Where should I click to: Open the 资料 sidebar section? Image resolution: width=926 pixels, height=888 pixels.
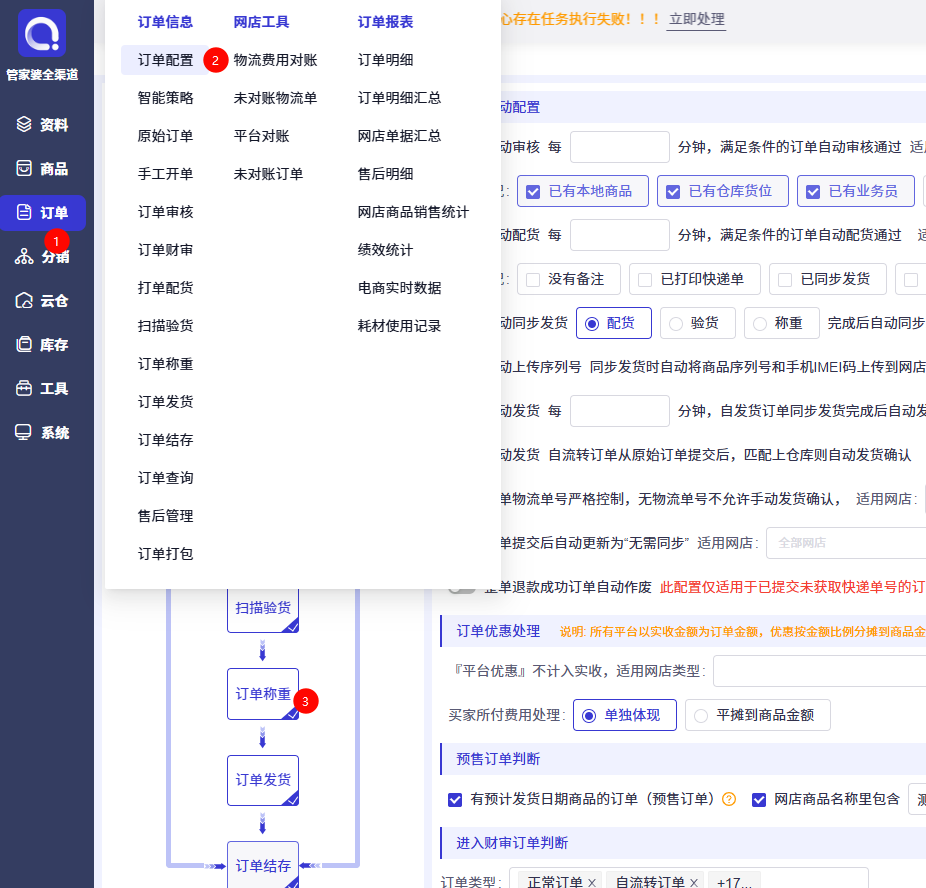(43, 125)
